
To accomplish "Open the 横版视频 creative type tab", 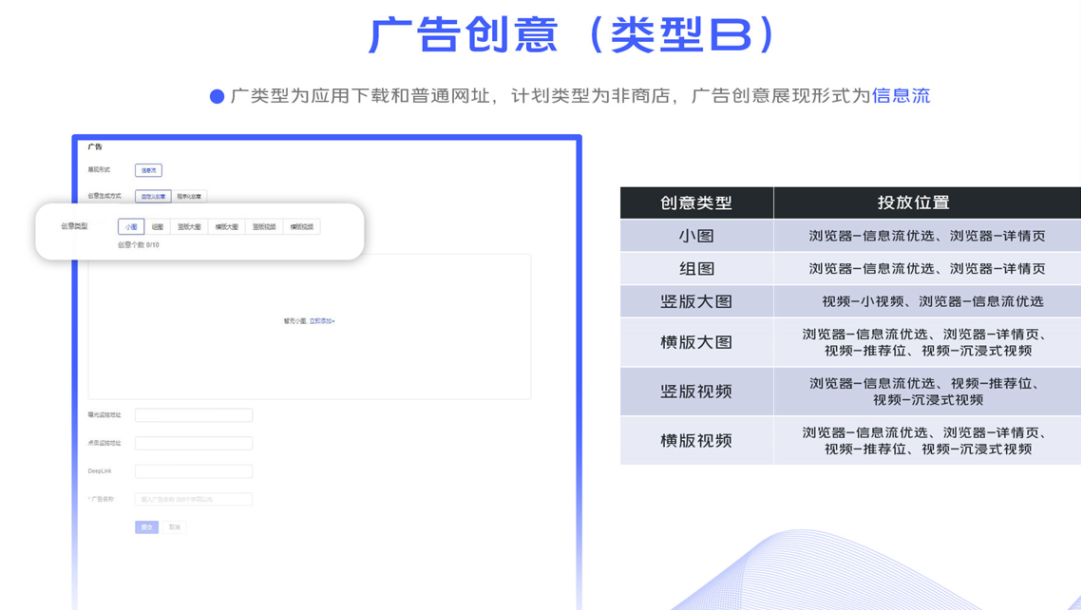I will point(301,227).
